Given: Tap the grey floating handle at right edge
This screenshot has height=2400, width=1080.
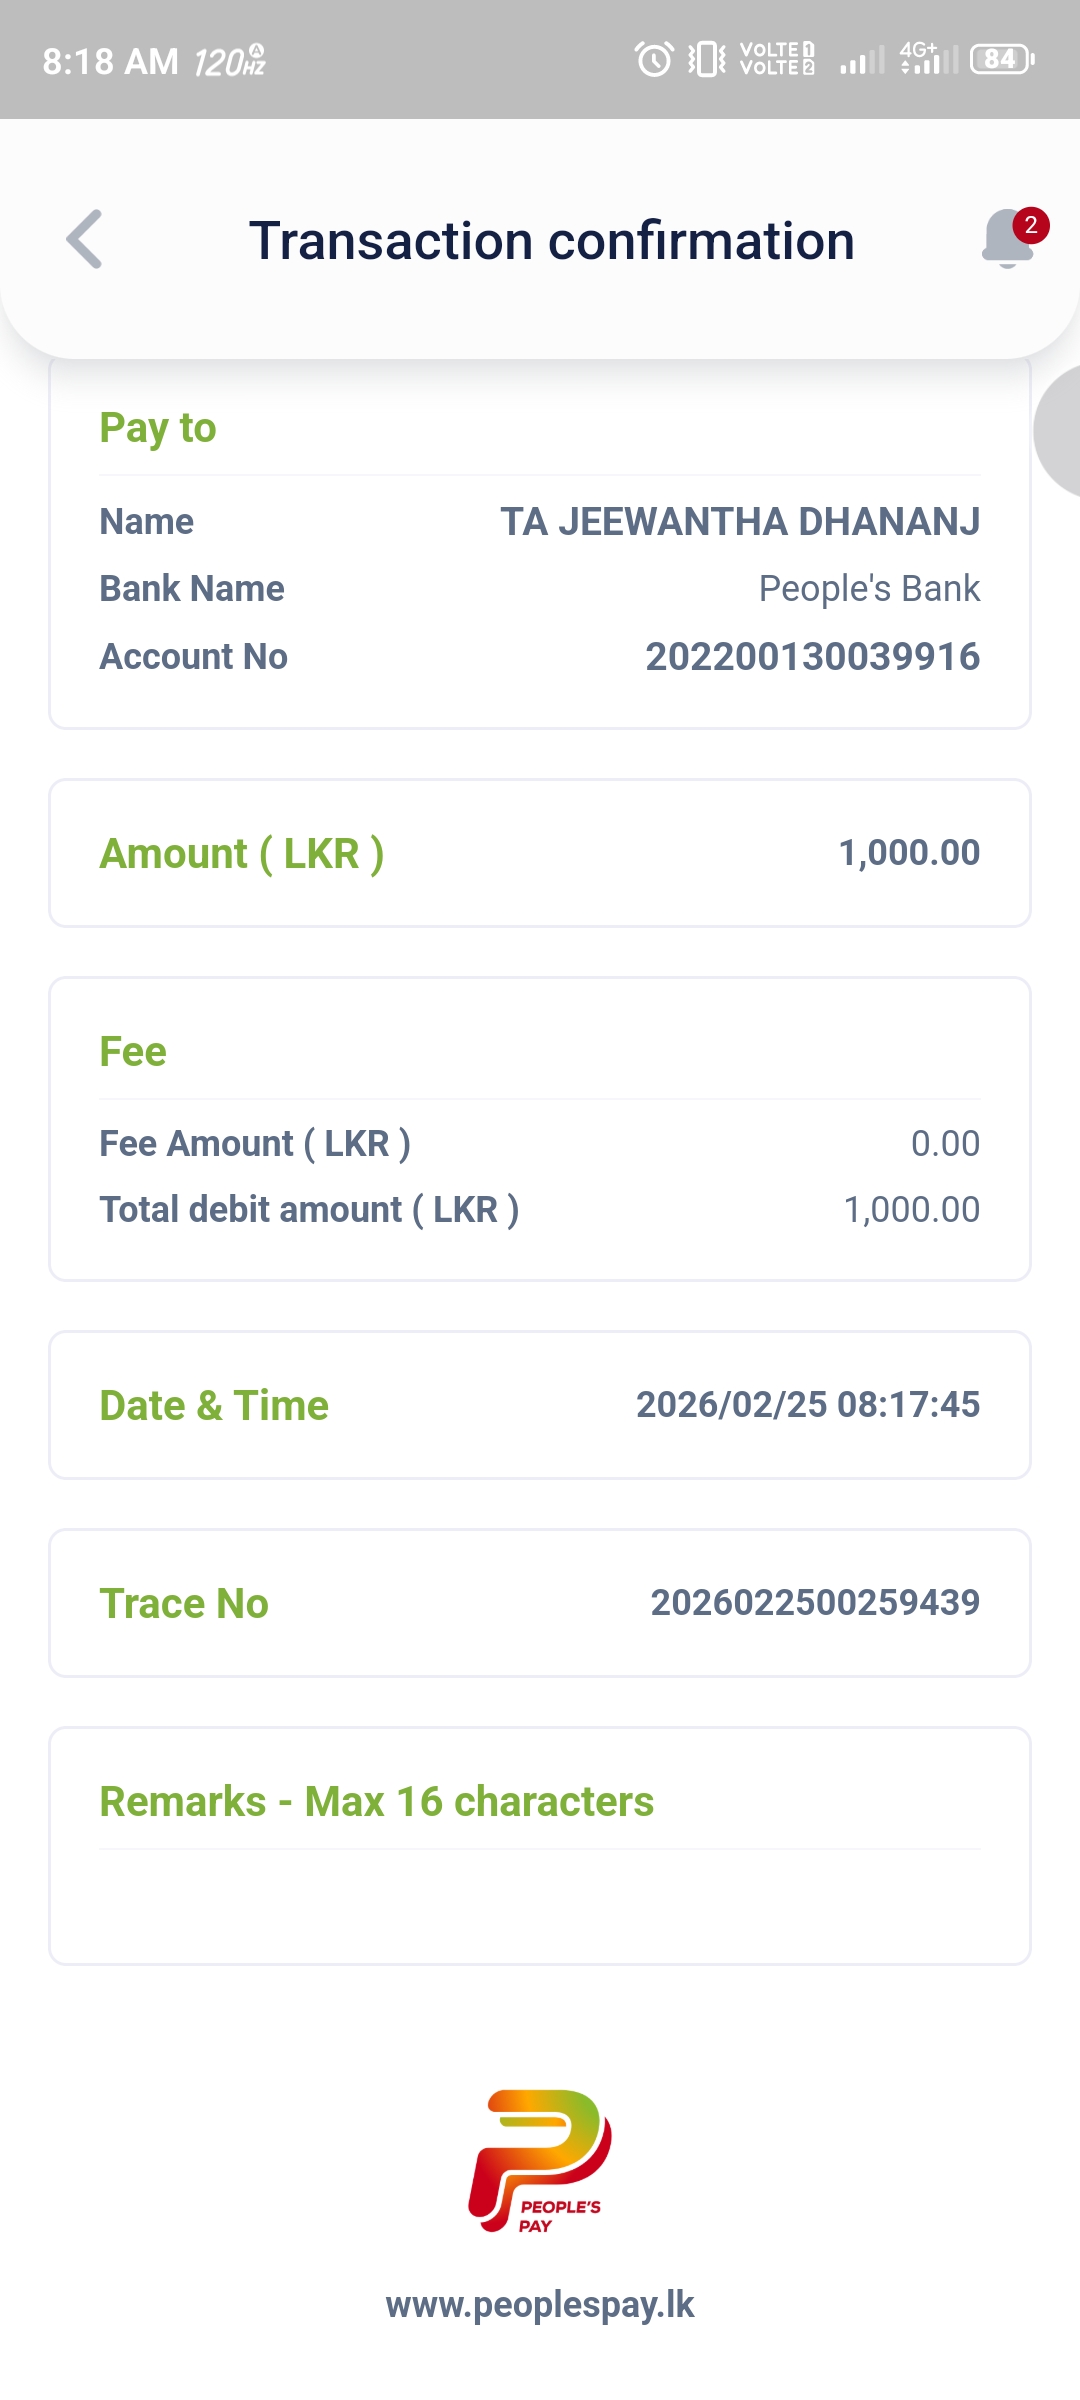Looking at the screenshot, I should (1060, 430).
